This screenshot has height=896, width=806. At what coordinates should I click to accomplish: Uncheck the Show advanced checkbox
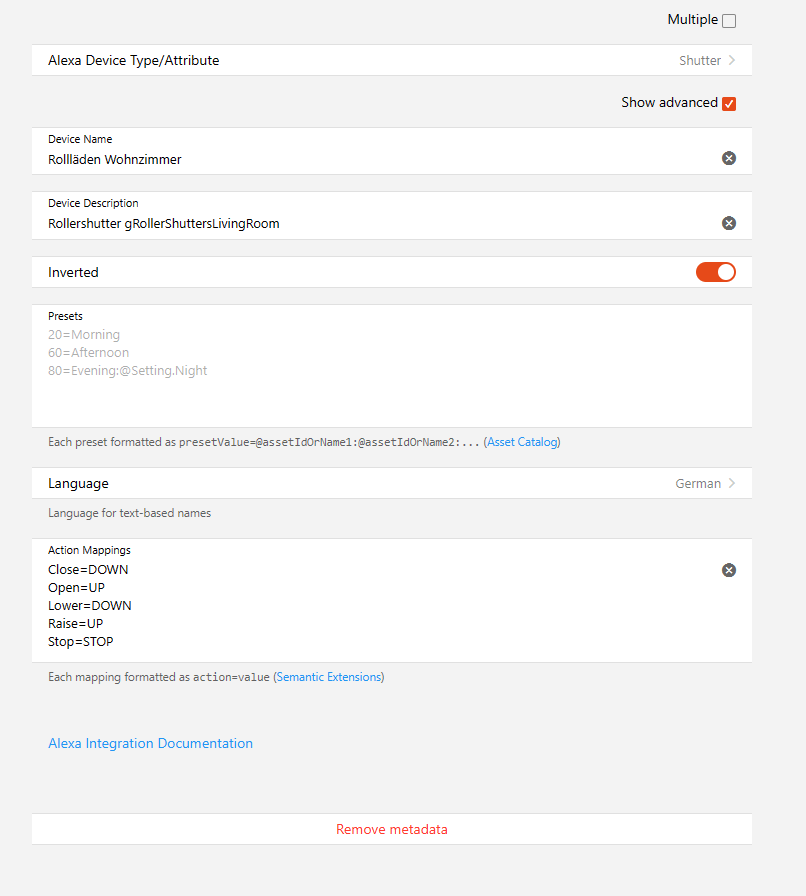pyautogui.click(x=729, y=104)
